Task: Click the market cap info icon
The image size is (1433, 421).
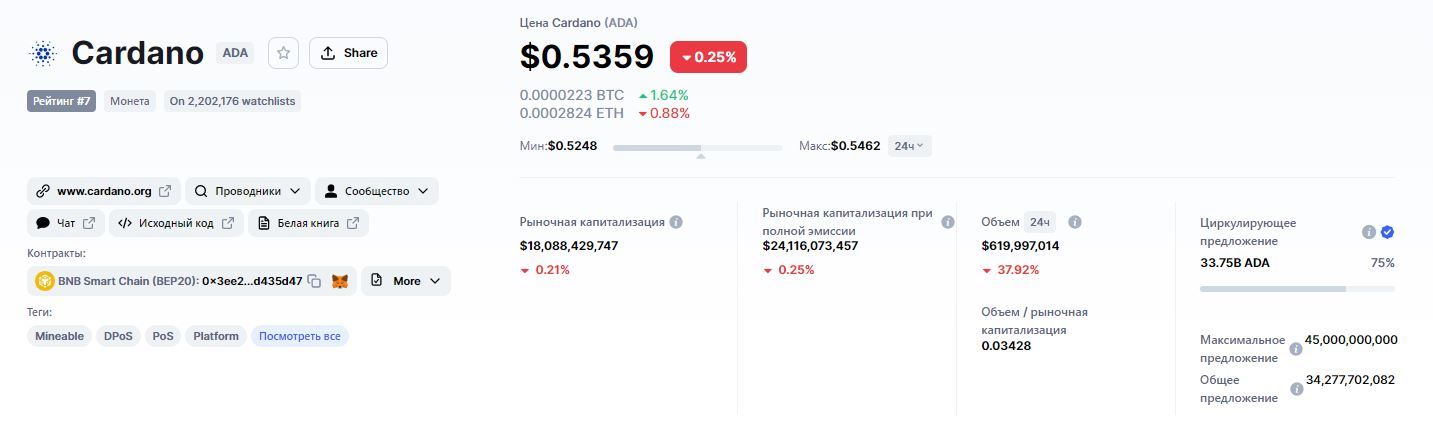Action: coord(676,222)
